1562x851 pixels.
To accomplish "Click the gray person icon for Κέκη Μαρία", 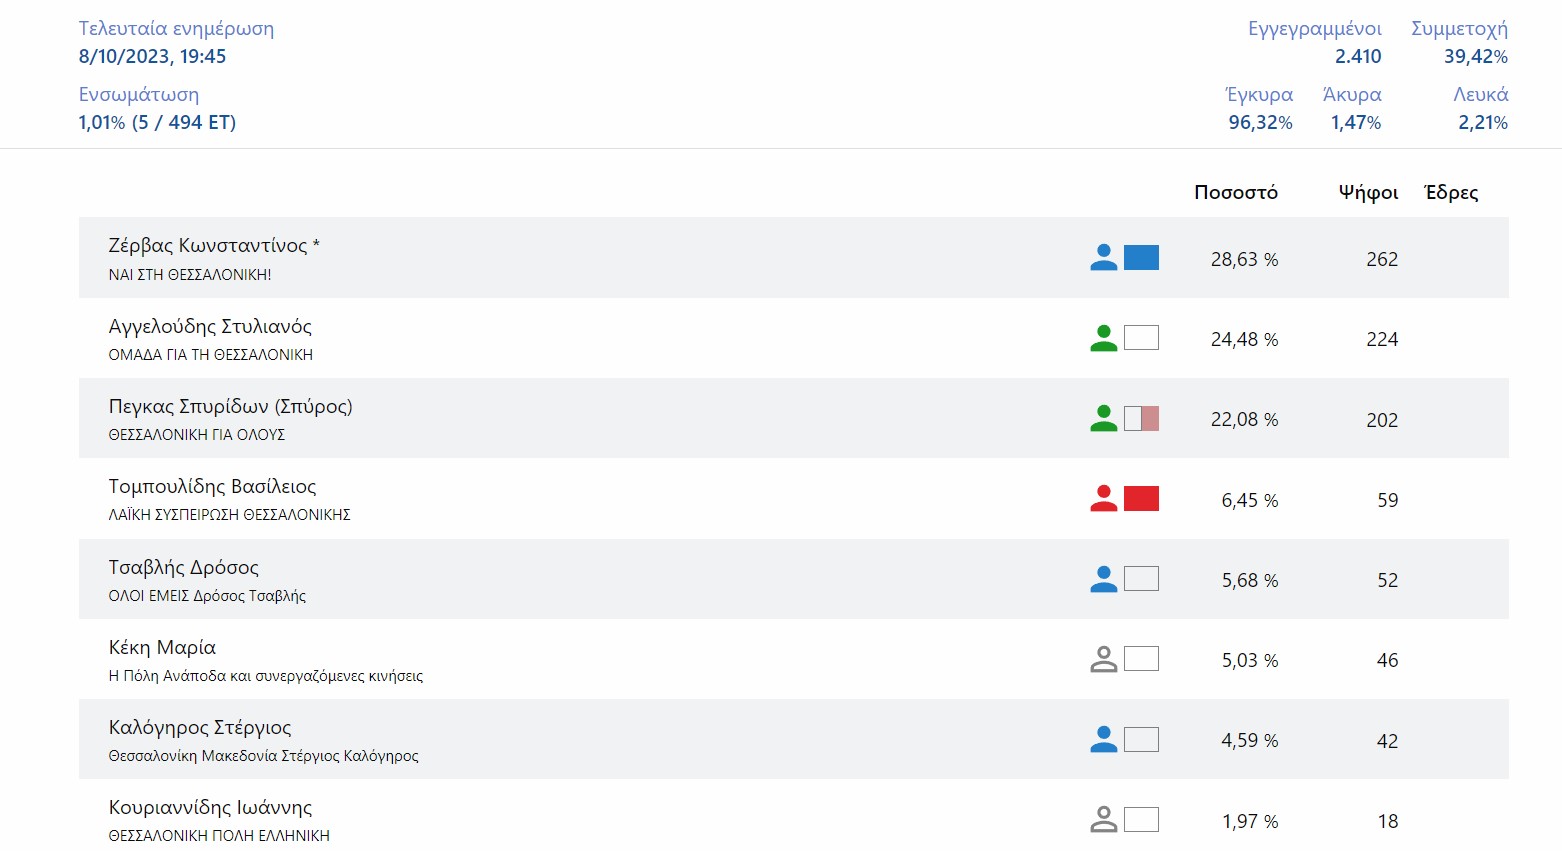I will (1103, 659).
